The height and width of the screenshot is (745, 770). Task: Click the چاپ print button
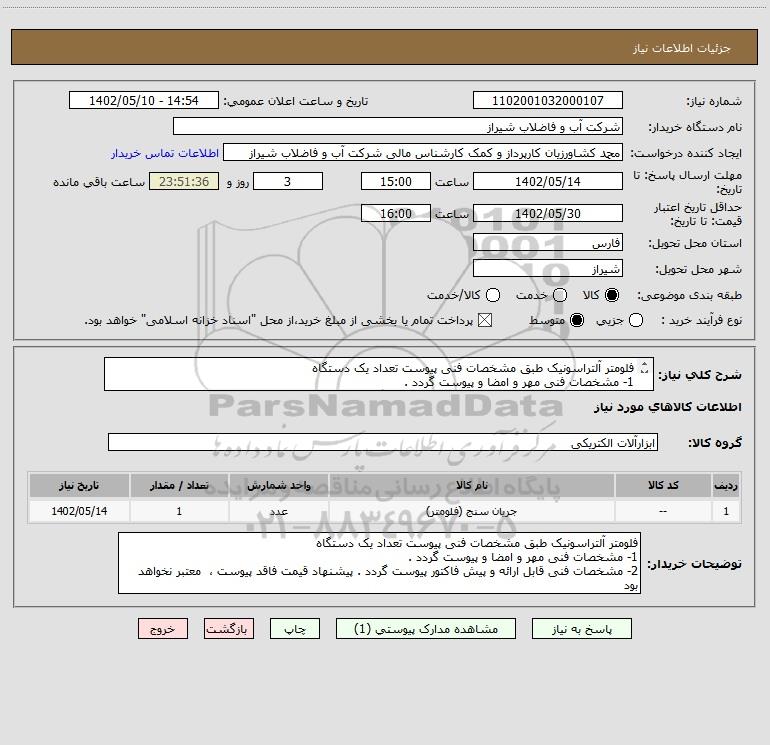(x=295, y=629)
